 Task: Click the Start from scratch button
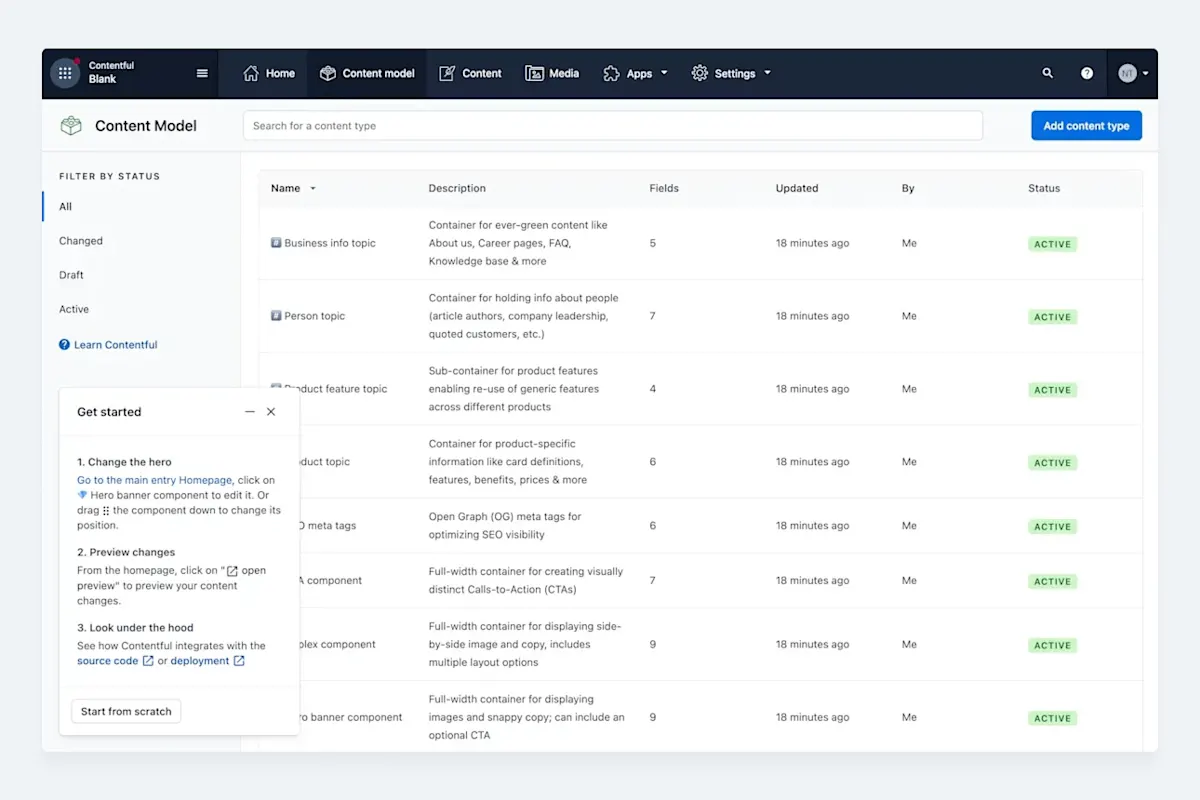pyautogui.click(x=126, y=711)
